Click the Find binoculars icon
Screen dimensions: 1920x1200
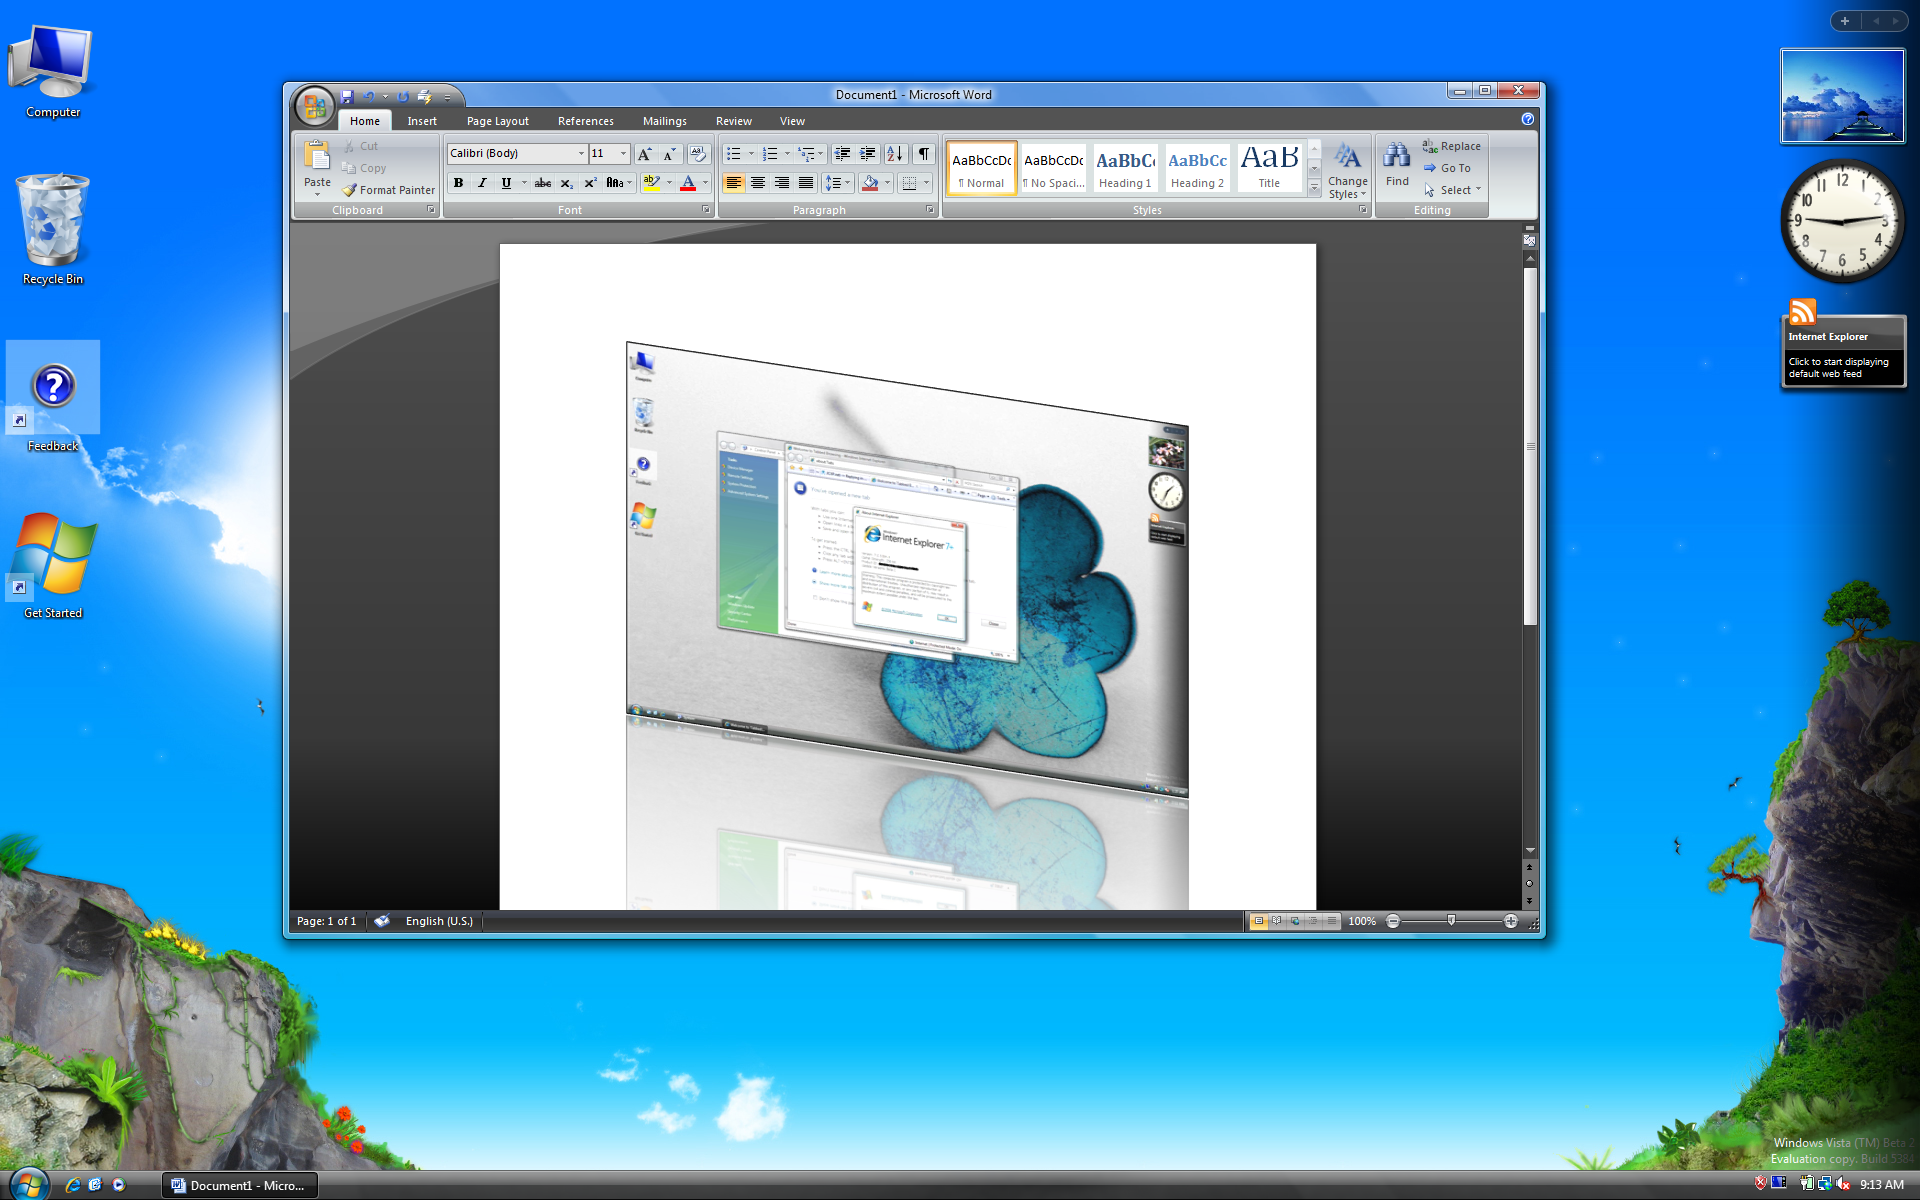pyautogui.click(x=1397, y=155)
